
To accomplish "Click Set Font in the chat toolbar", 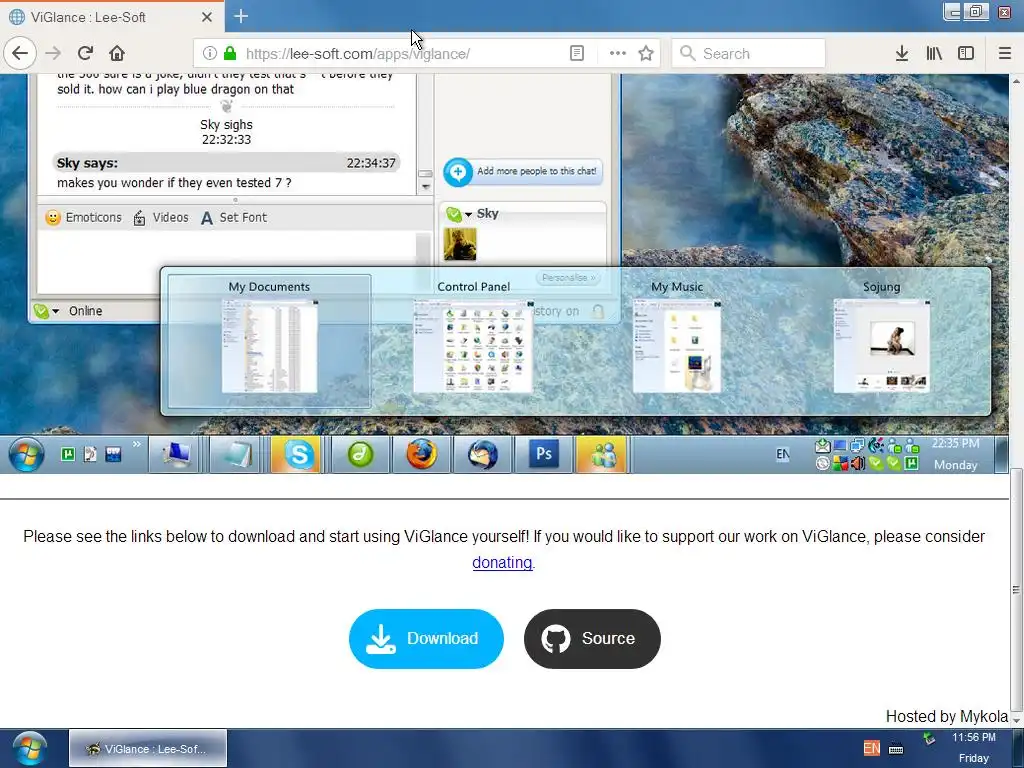I will click(234, 217).
